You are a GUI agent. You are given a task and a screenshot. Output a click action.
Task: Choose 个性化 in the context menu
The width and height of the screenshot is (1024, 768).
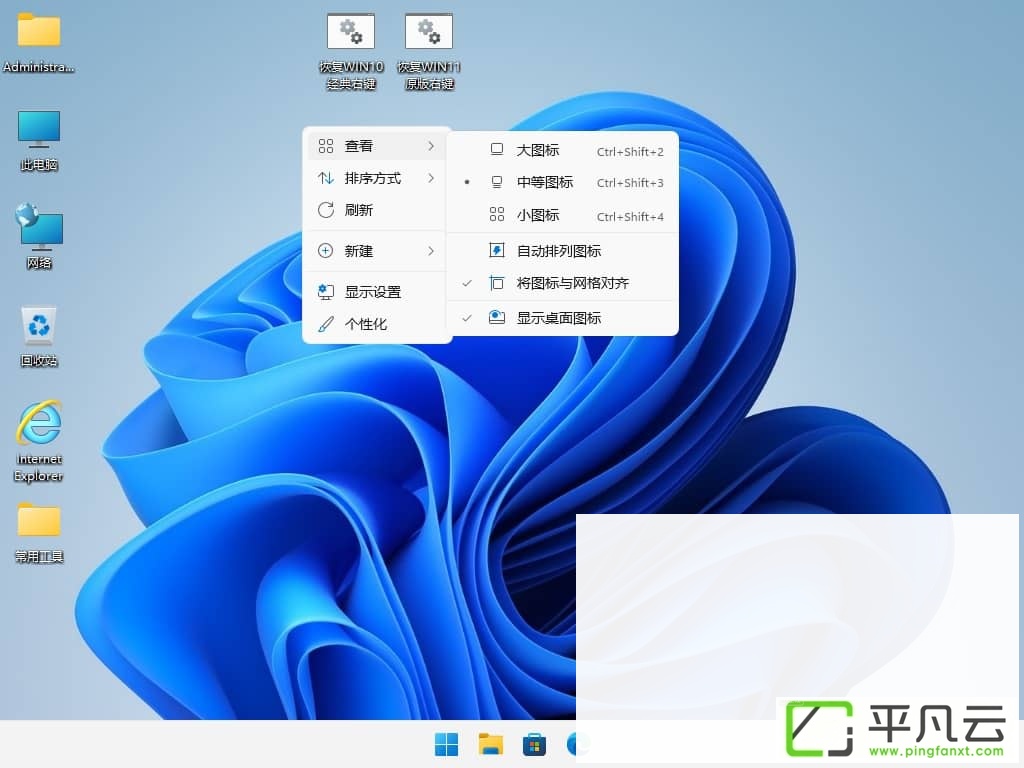pos(376,324)
